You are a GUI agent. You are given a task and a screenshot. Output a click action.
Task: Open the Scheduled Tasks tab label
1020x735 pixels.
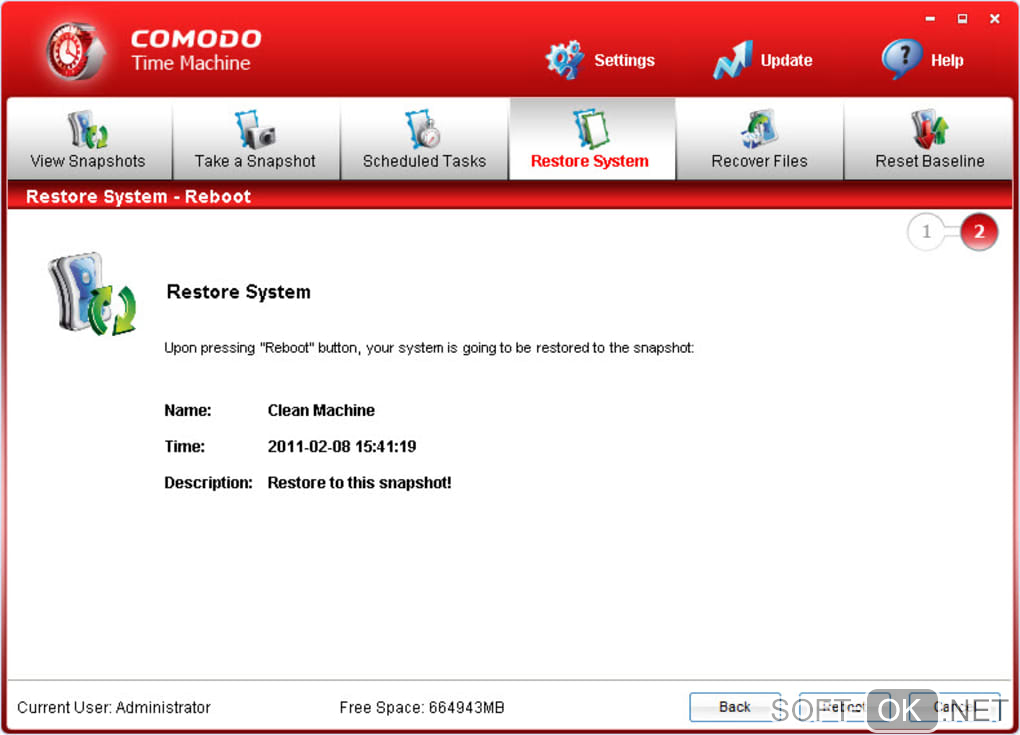(424, 161)
